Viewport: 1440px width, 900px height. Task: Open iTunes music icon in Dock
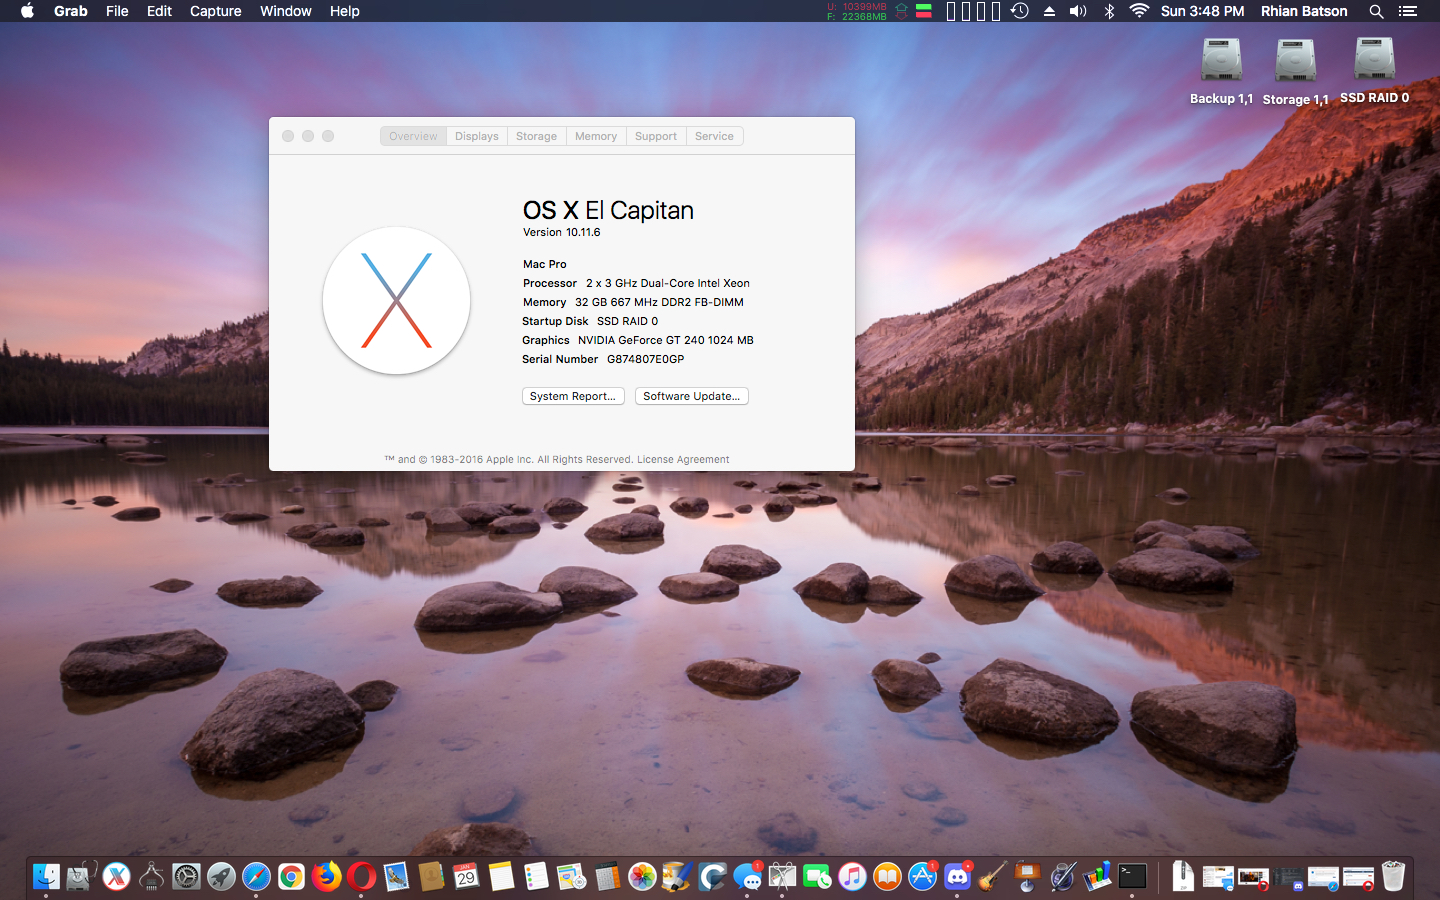tap(852, 877)
